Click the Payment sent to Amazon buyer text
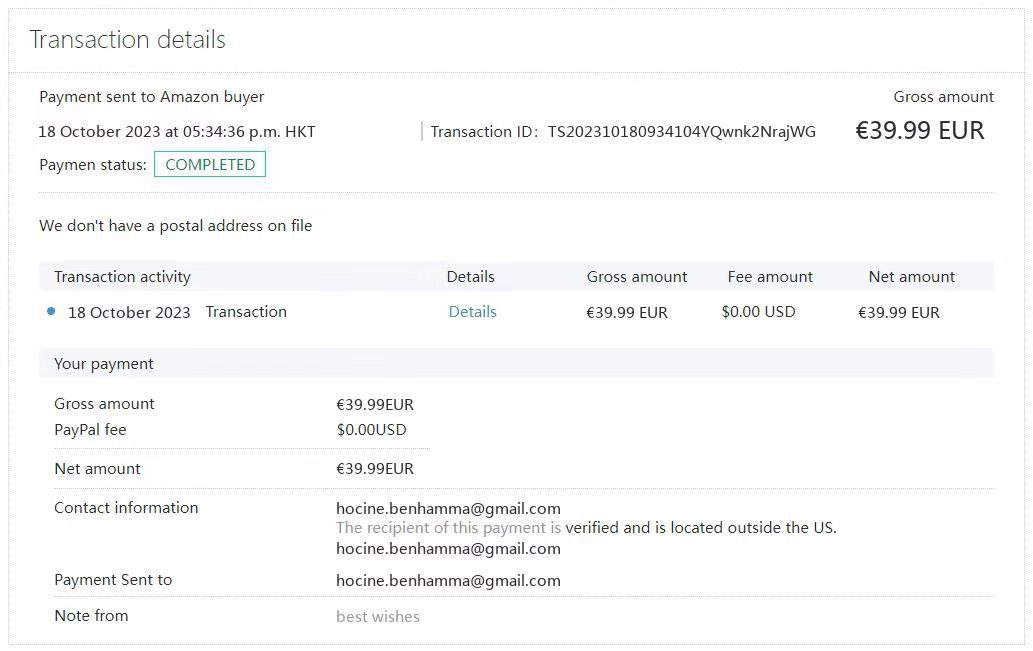 tap(152, 97)
